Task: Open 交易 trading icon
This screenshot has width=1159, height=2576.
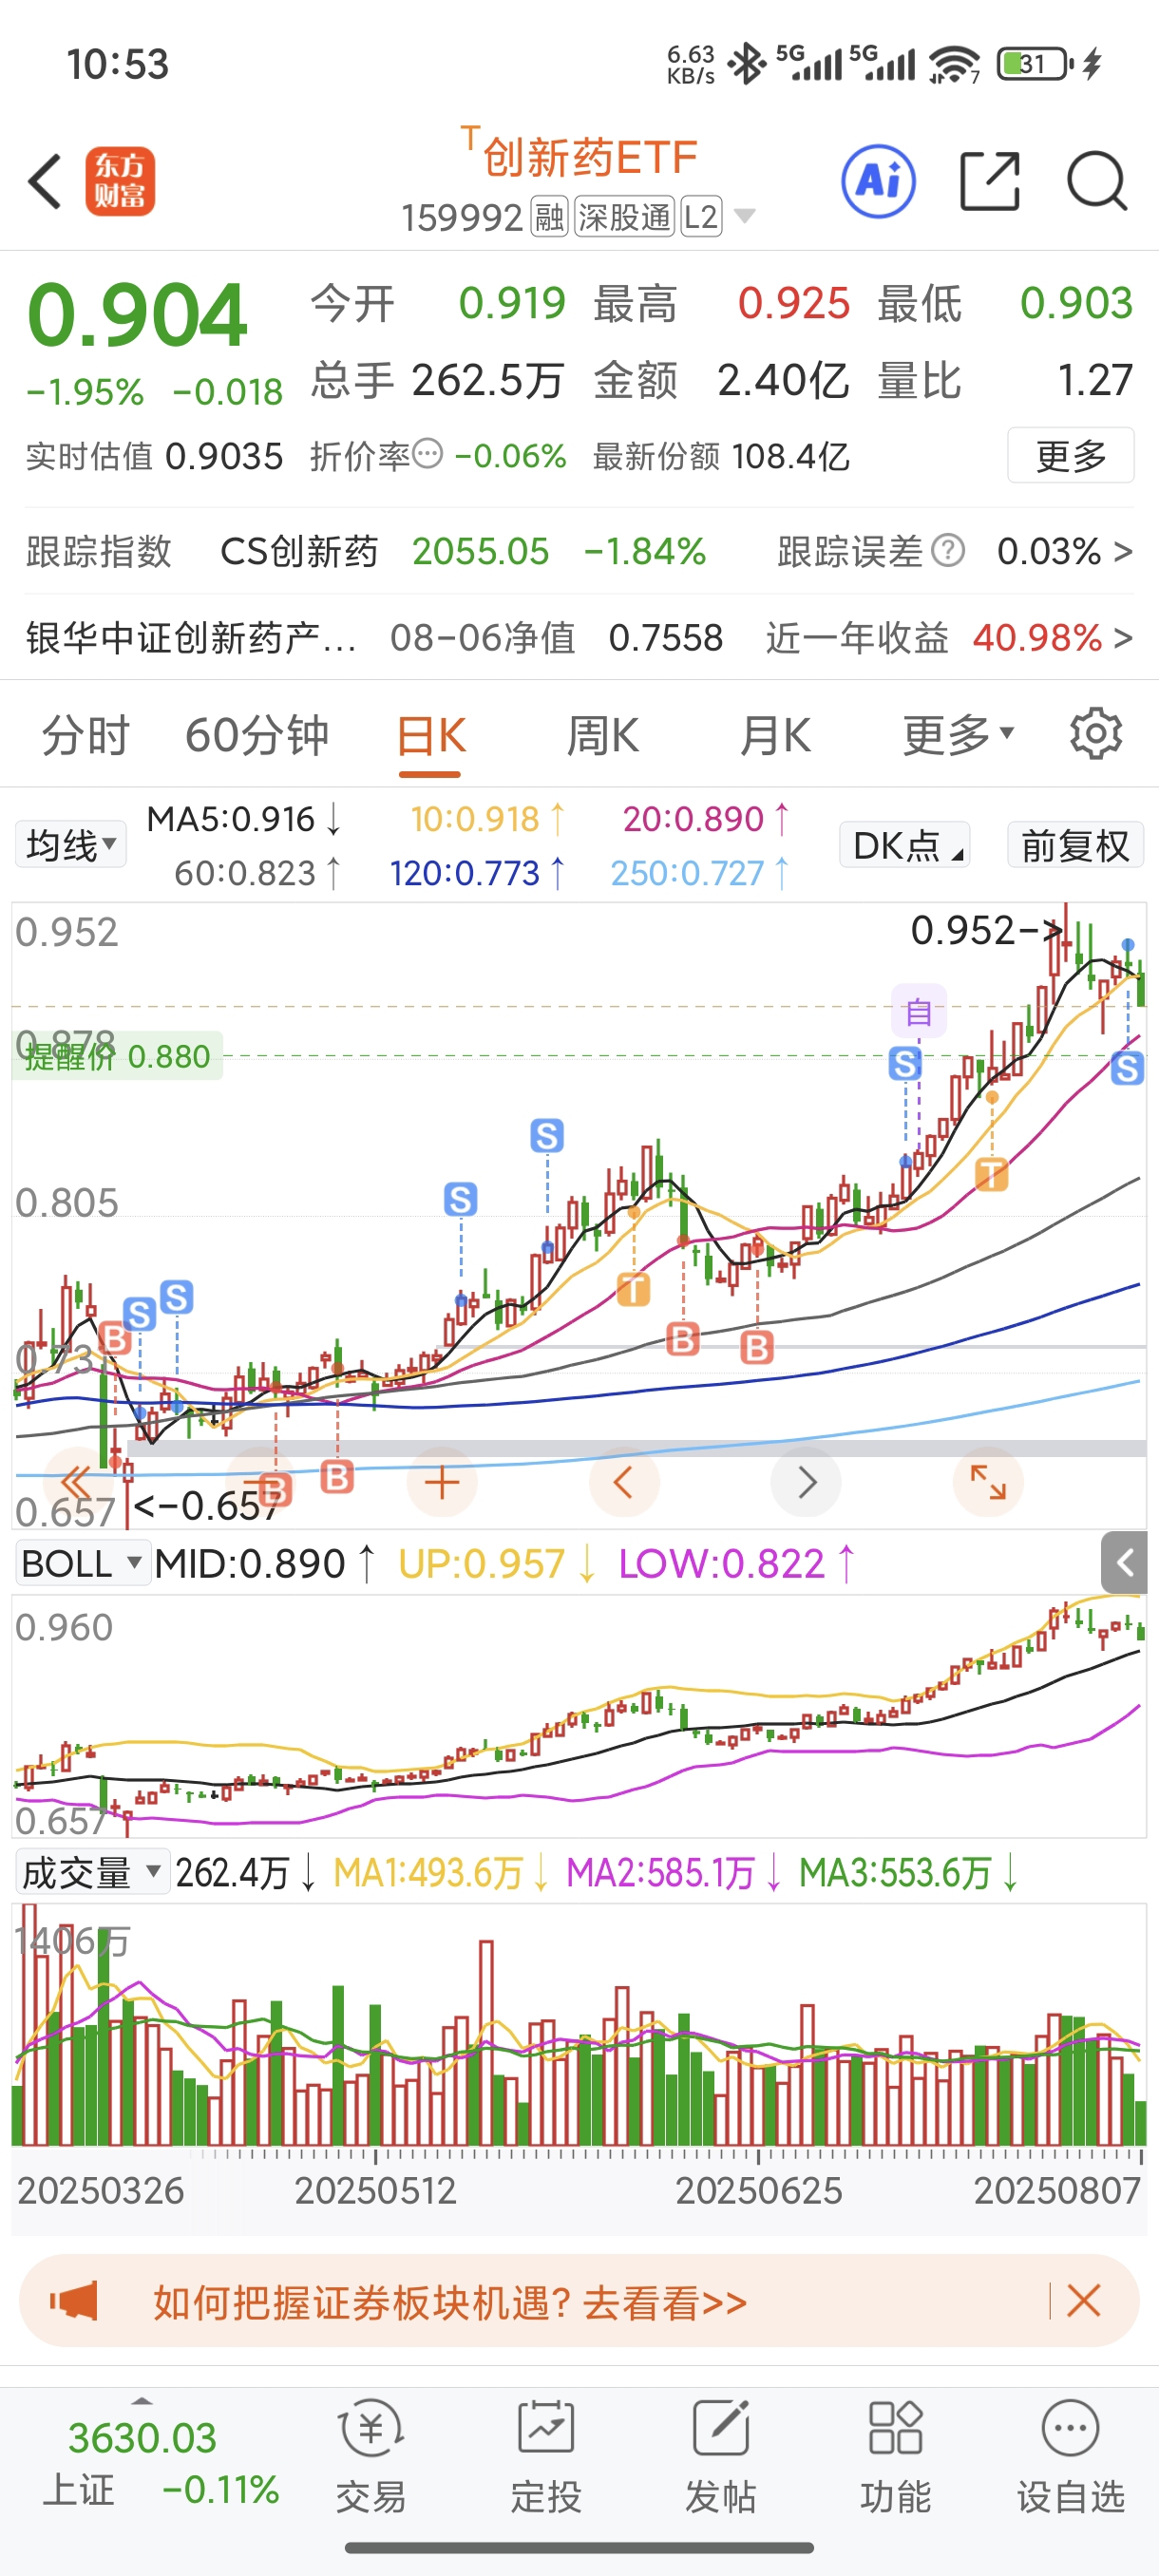Action: 371,2458
